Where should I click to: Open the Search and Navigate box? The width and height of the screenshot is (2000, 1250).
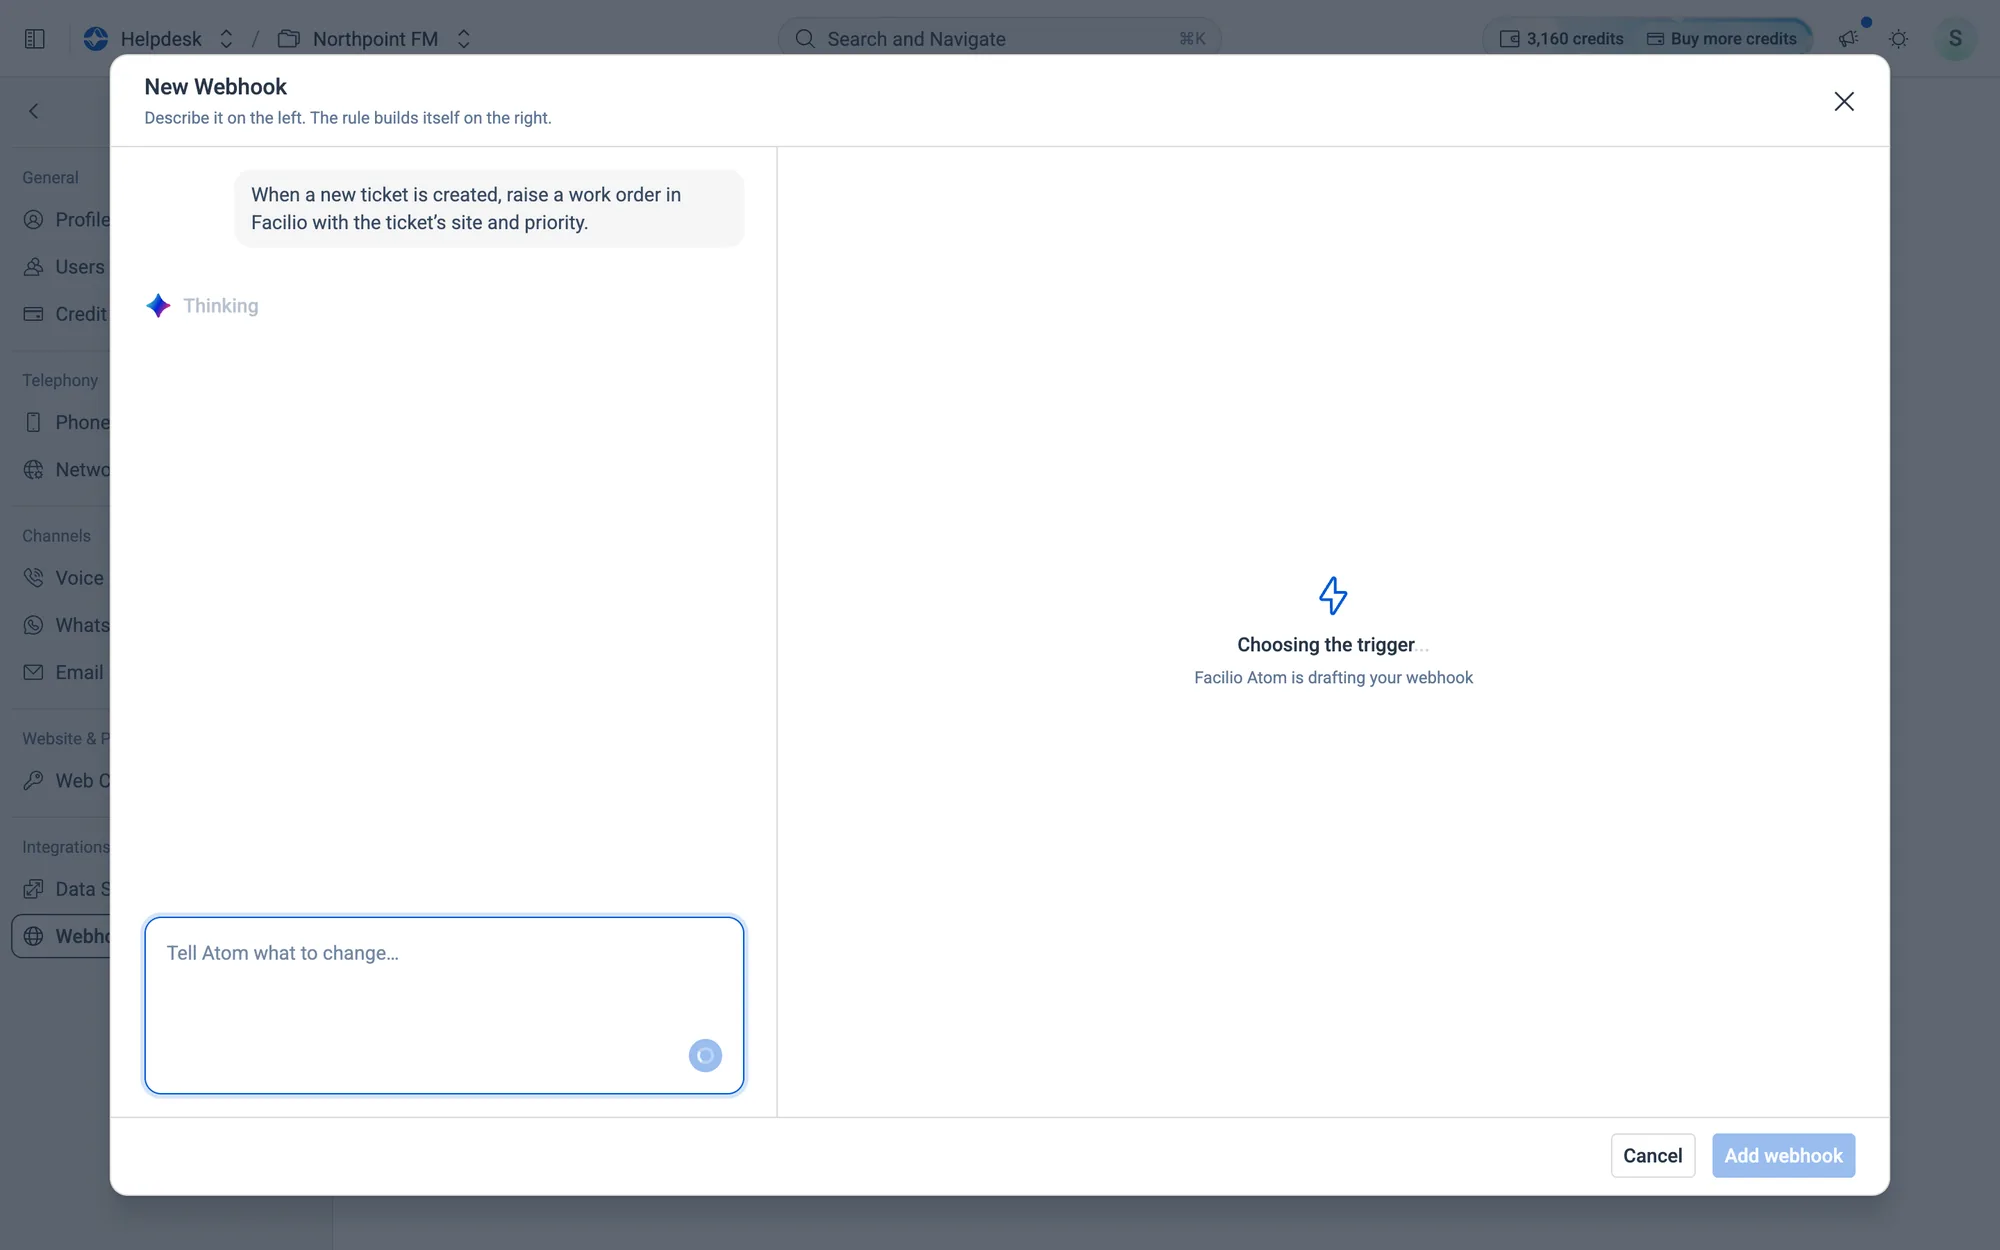coord(999,39)
